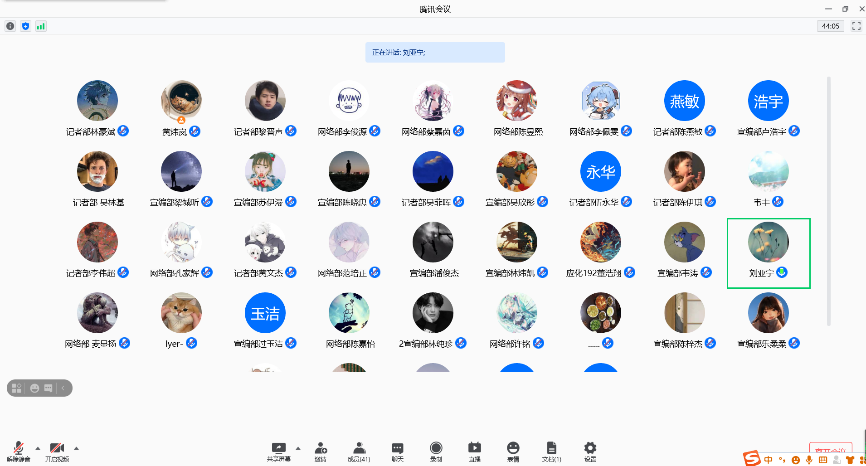
Task: Select the highlighted speaker's video tile
Action: [x=768, y=253]
